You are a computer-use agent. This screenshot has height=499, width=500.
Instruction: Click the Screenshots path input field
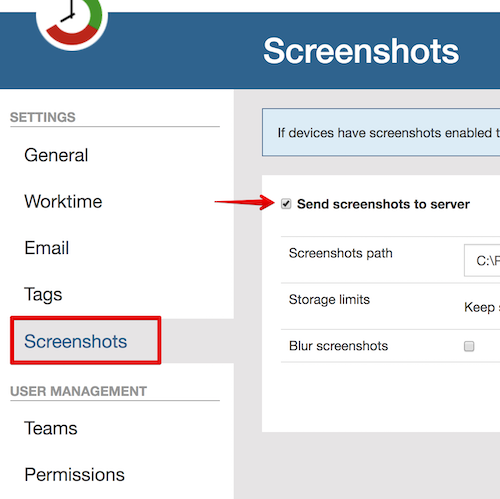[482, 260]
